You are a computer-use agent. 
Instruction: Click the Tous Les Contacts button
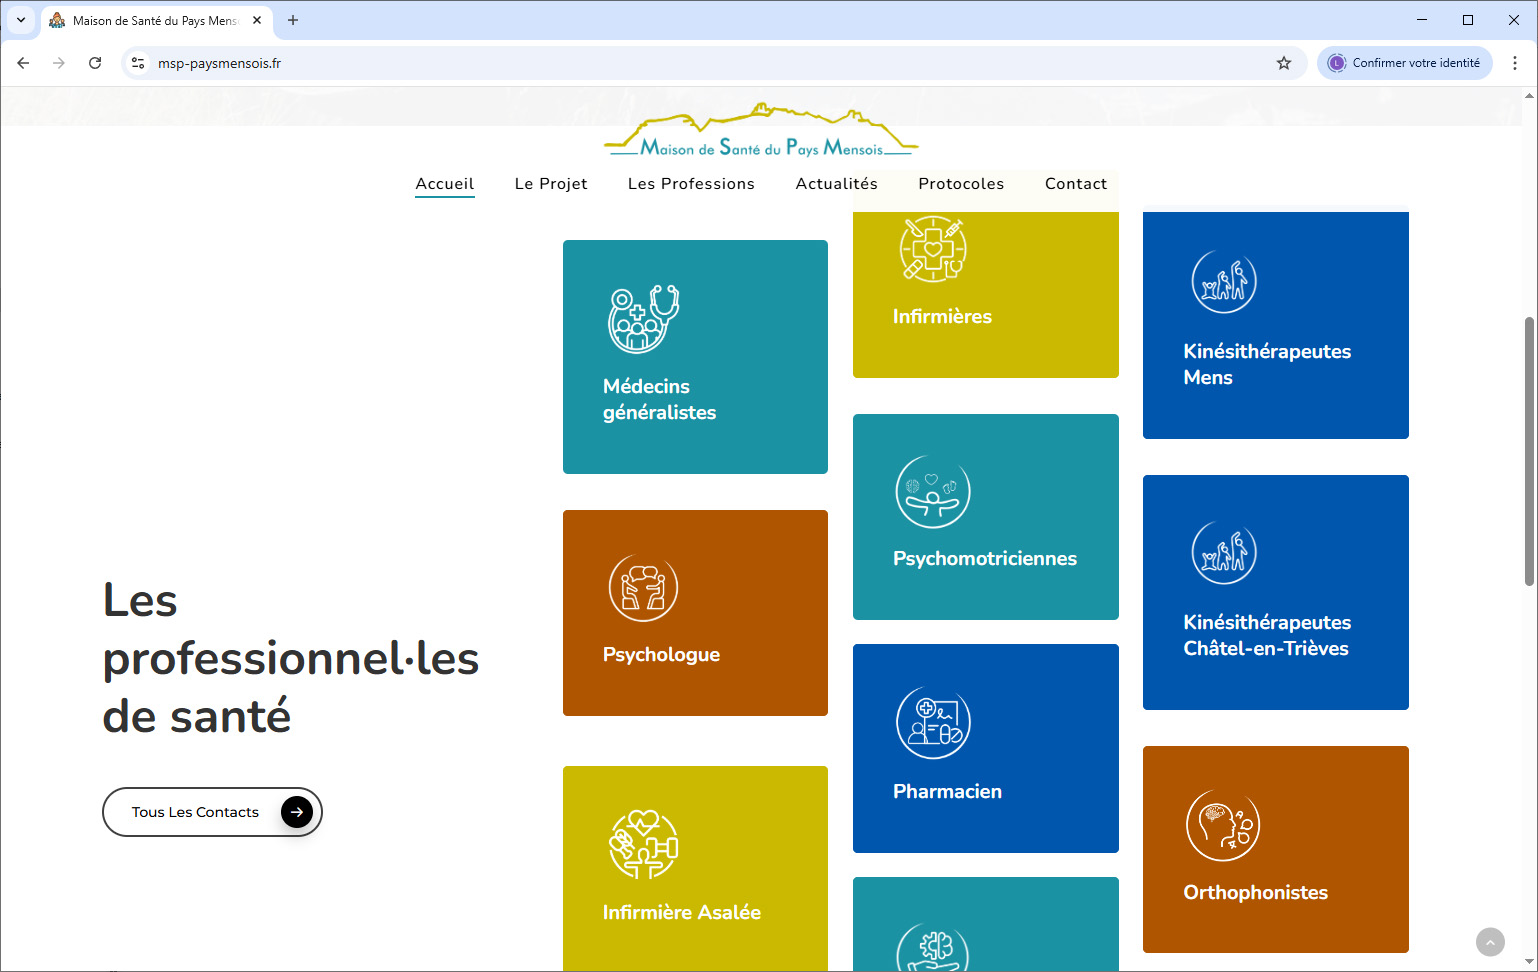click(x=212, y=812)
